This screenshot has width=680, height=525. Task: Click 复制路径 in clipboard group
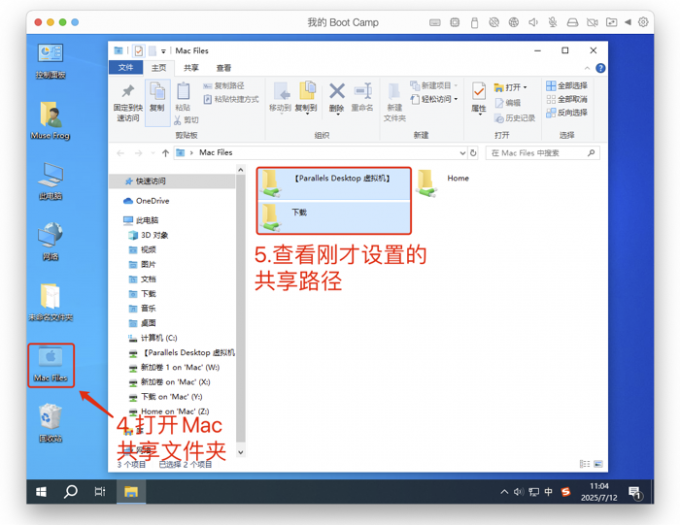[224, 86]
